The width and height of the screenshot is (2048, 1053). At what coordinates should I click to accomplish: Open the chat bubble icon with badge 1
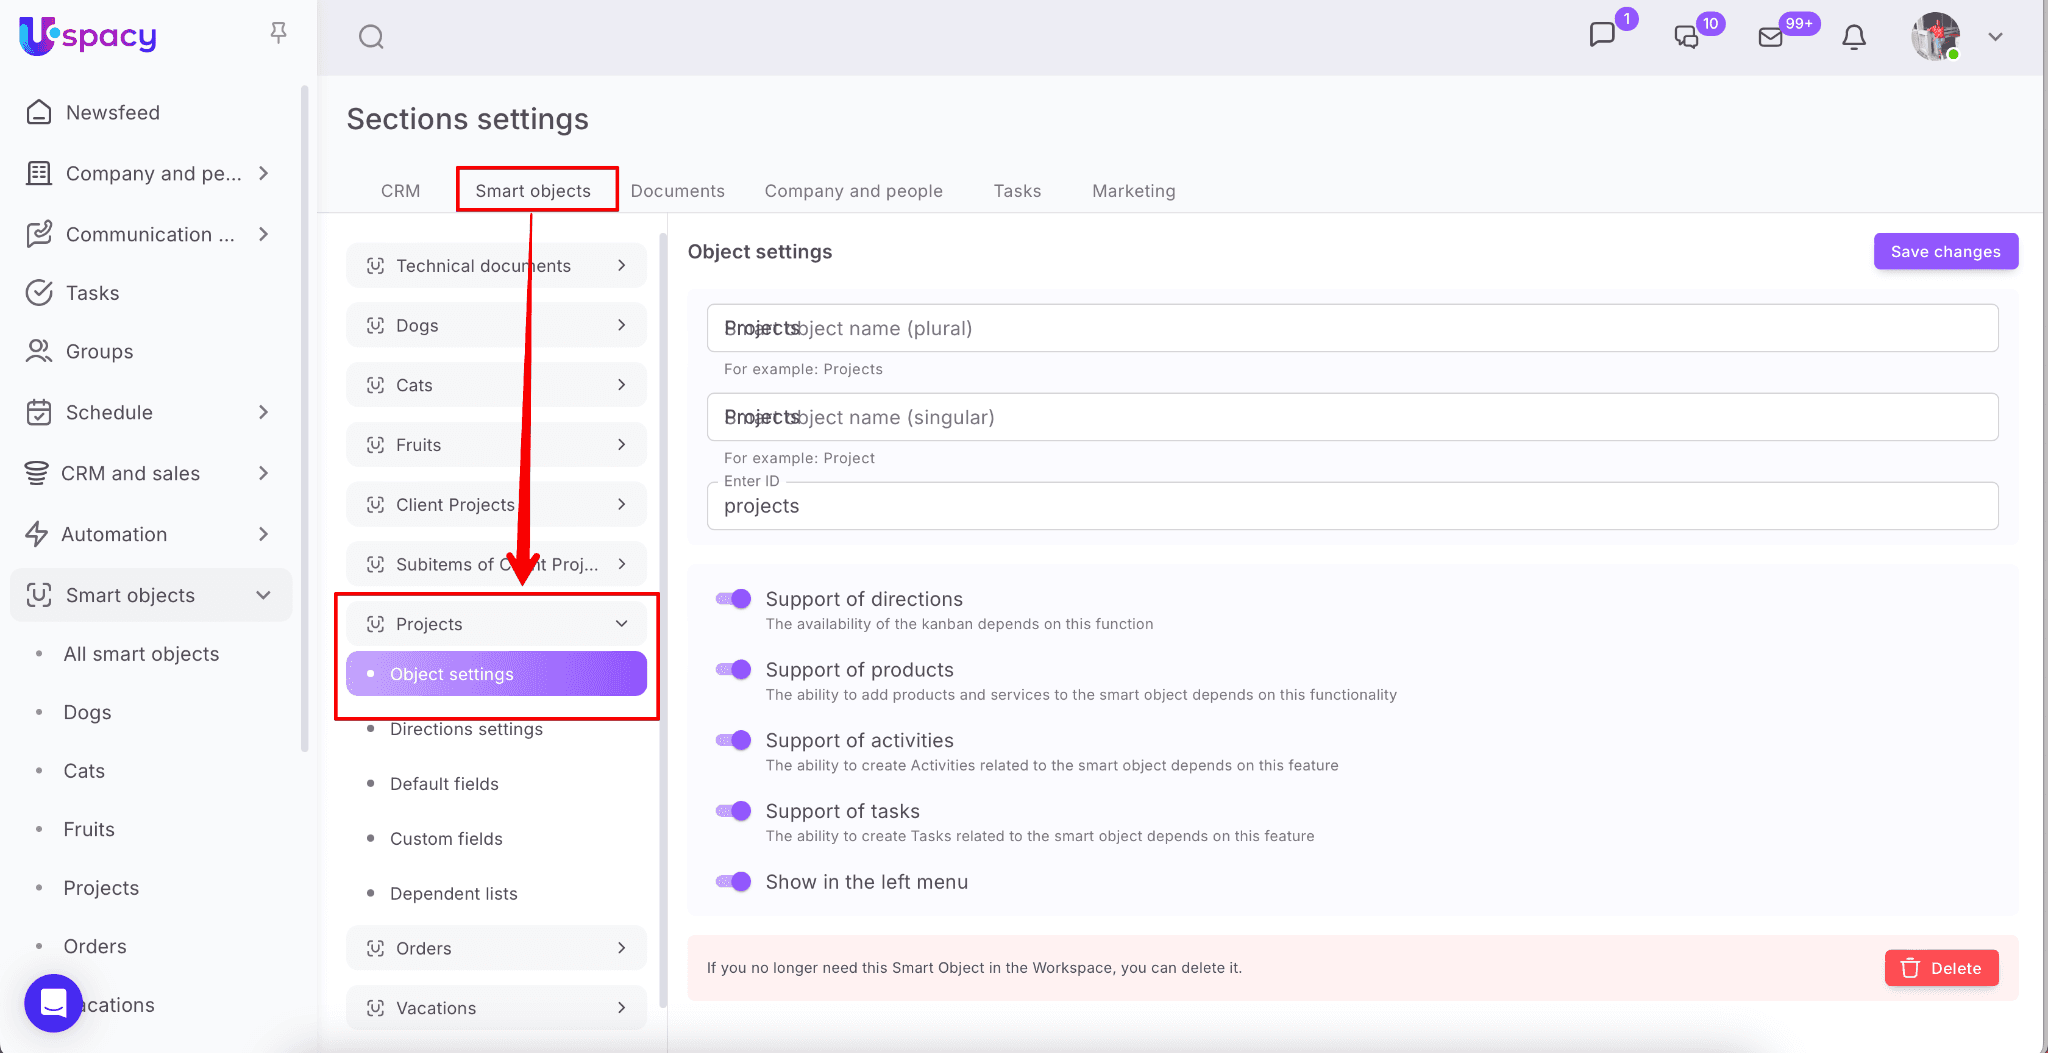(x=1602, y=35)
